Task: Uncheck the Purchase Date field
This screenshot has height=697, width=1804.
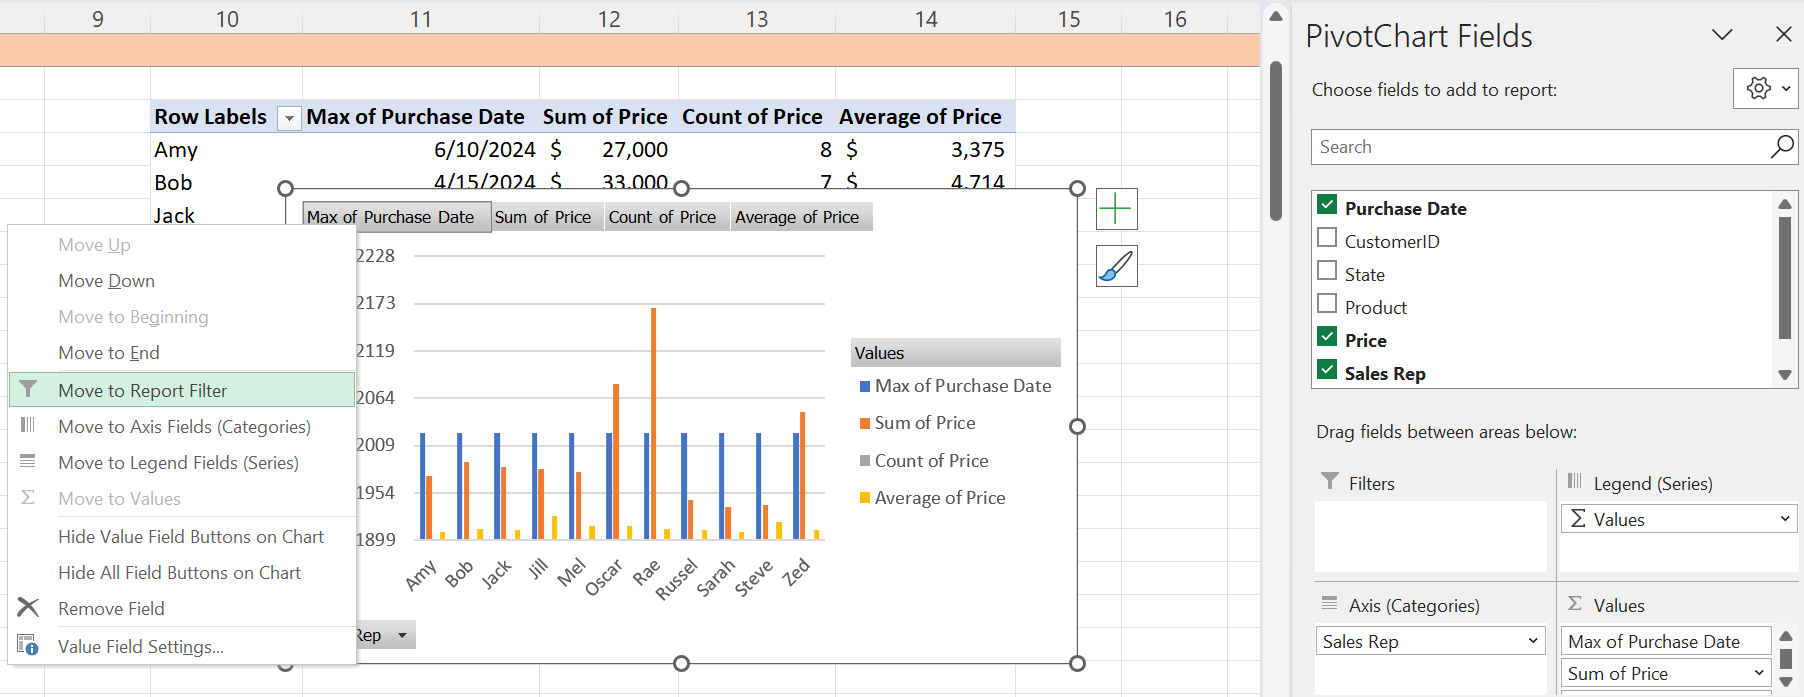Action: click(1327, 206)
